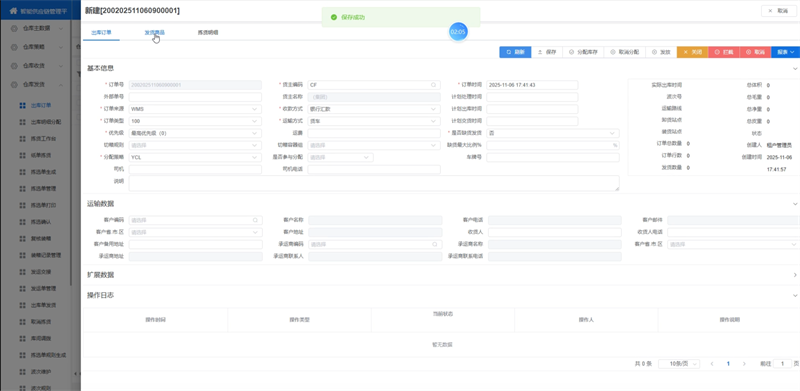The image size is (800, 391).
Task: Switch to the 发货商品 tab
Action: (x=155, y=32)
